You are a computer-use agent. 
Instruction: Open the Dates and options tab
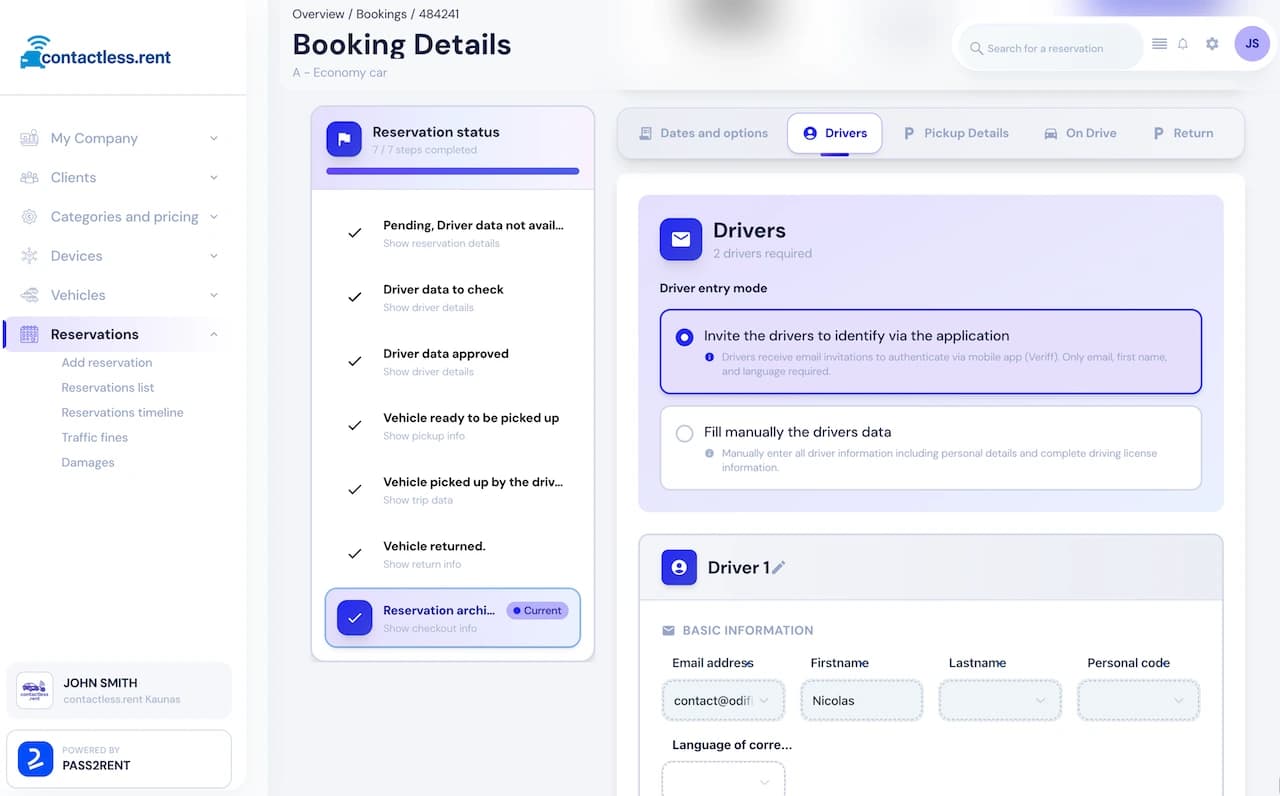point(704,133)
